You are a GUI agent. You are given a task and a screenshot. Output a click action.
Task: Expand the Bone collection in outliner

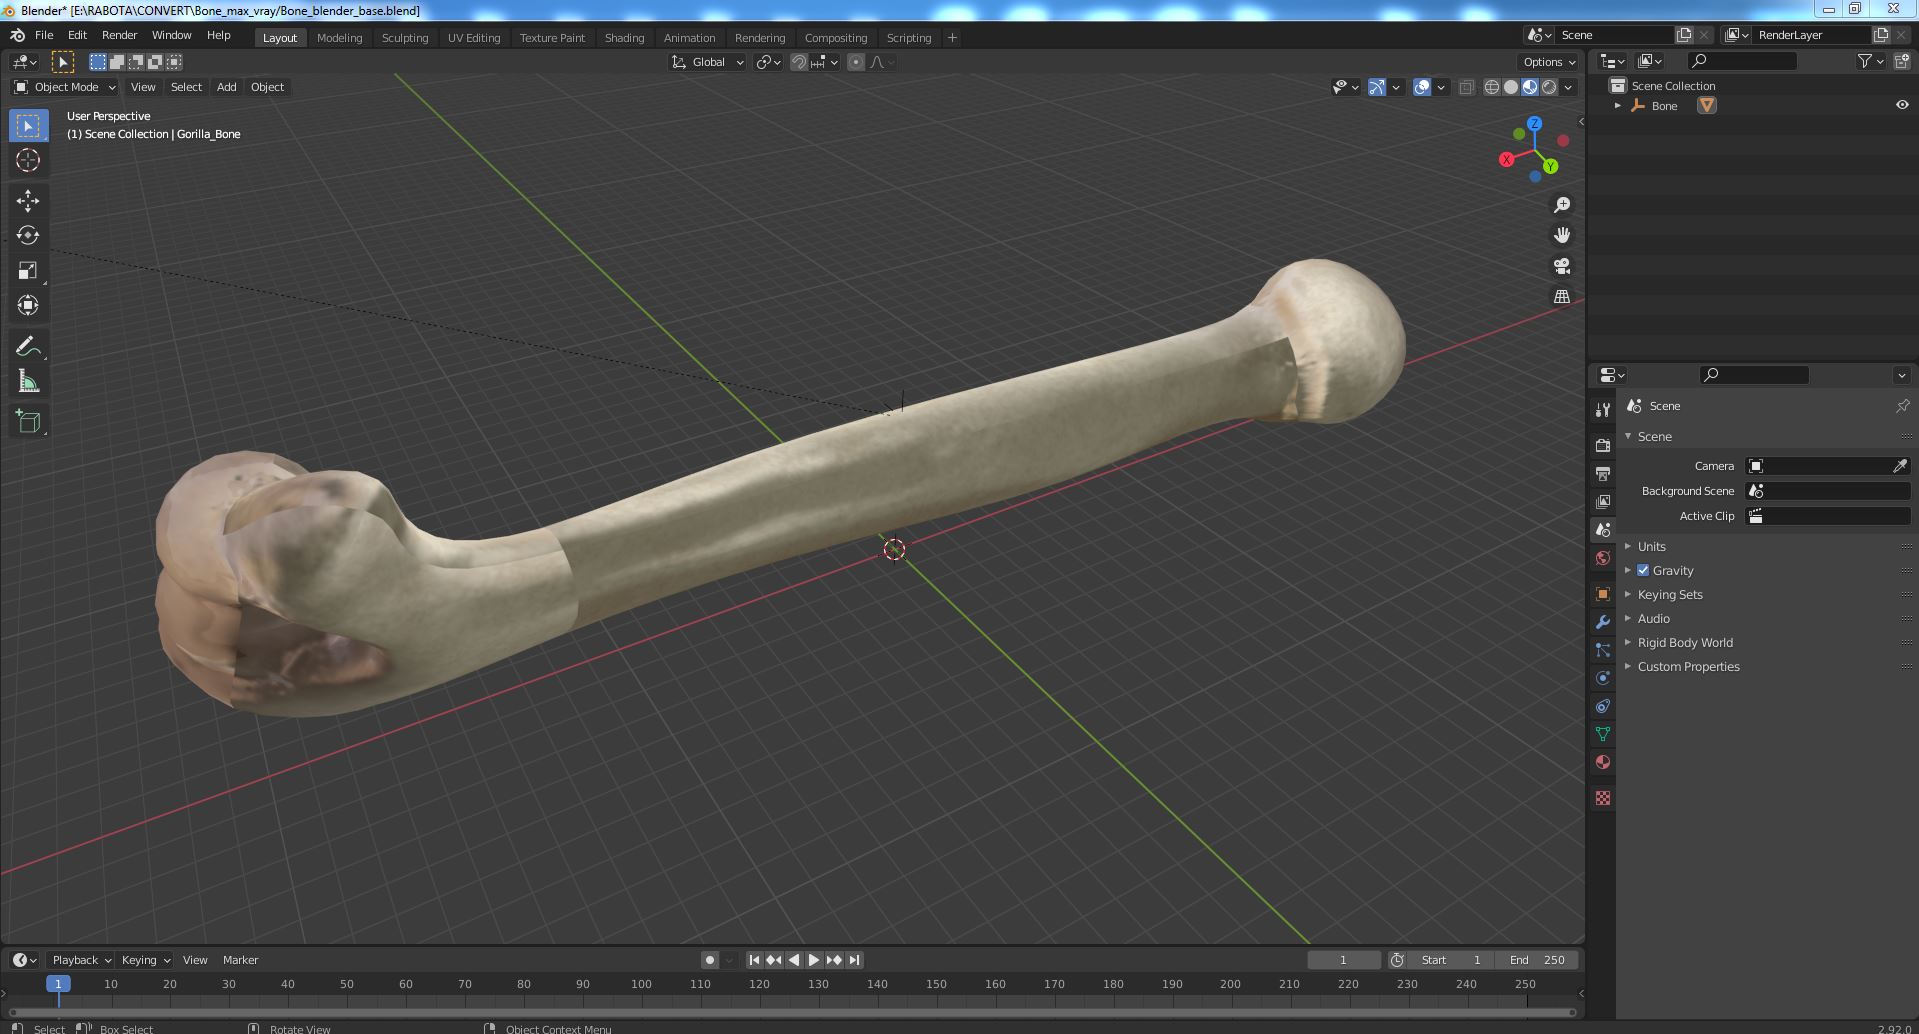pos(1617,106)
